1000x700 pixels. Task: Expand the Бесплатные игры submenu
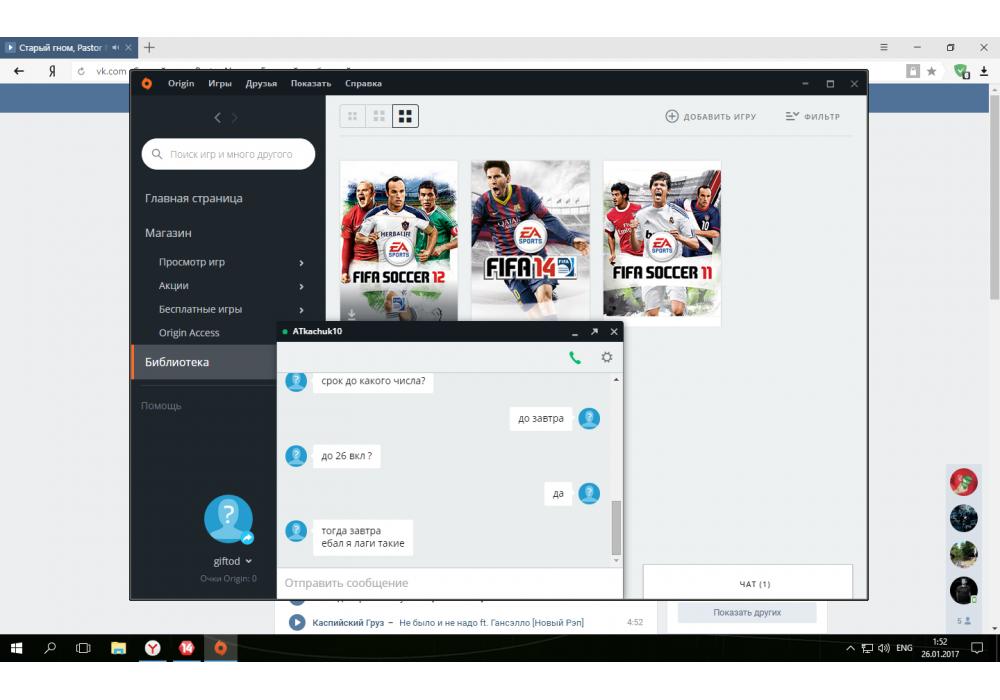pyautogui.click(x=301, y=310)
